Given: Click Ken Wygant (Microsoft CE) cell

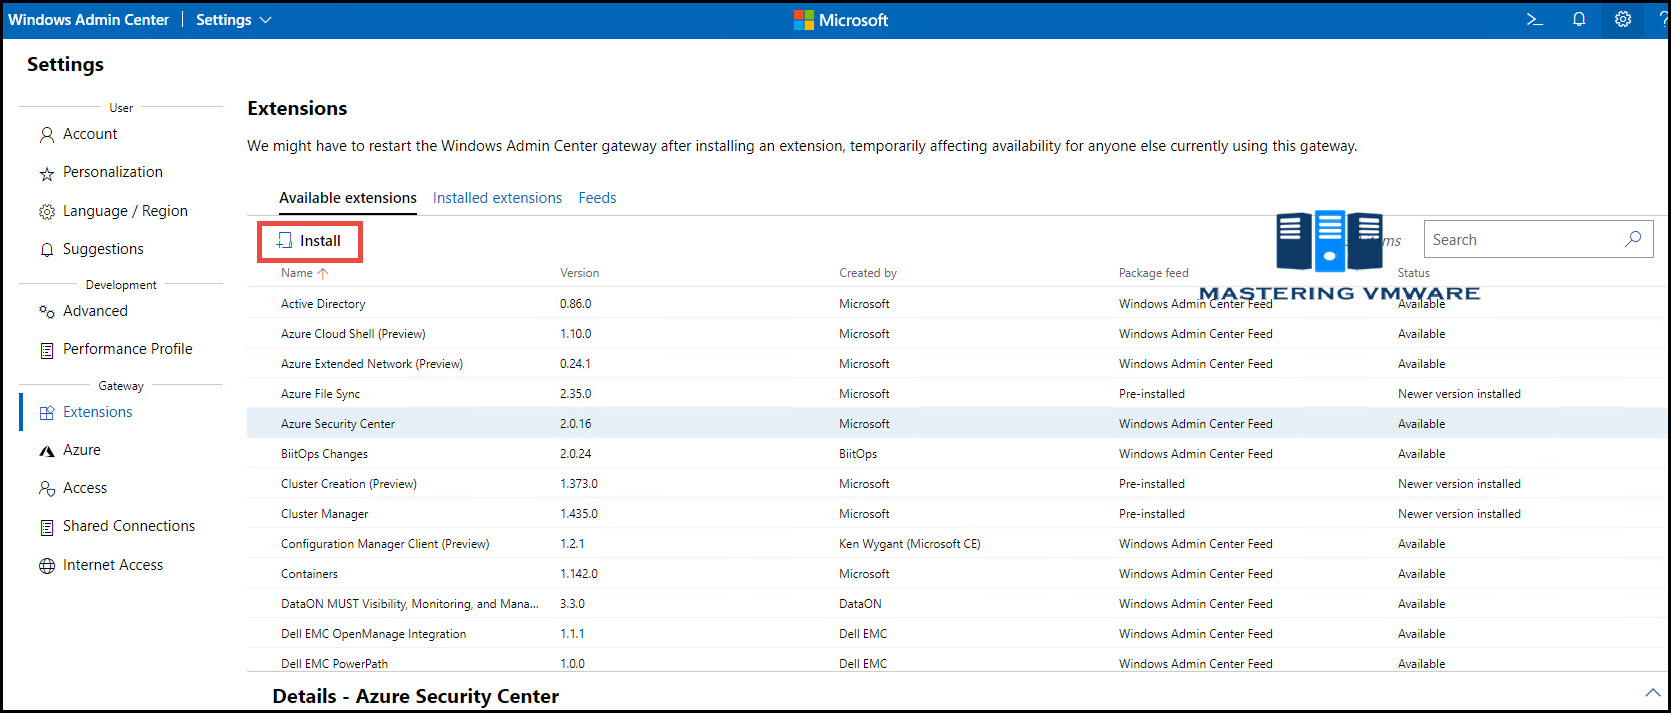Looking at the screenshot, I should [x=909, y=544].
